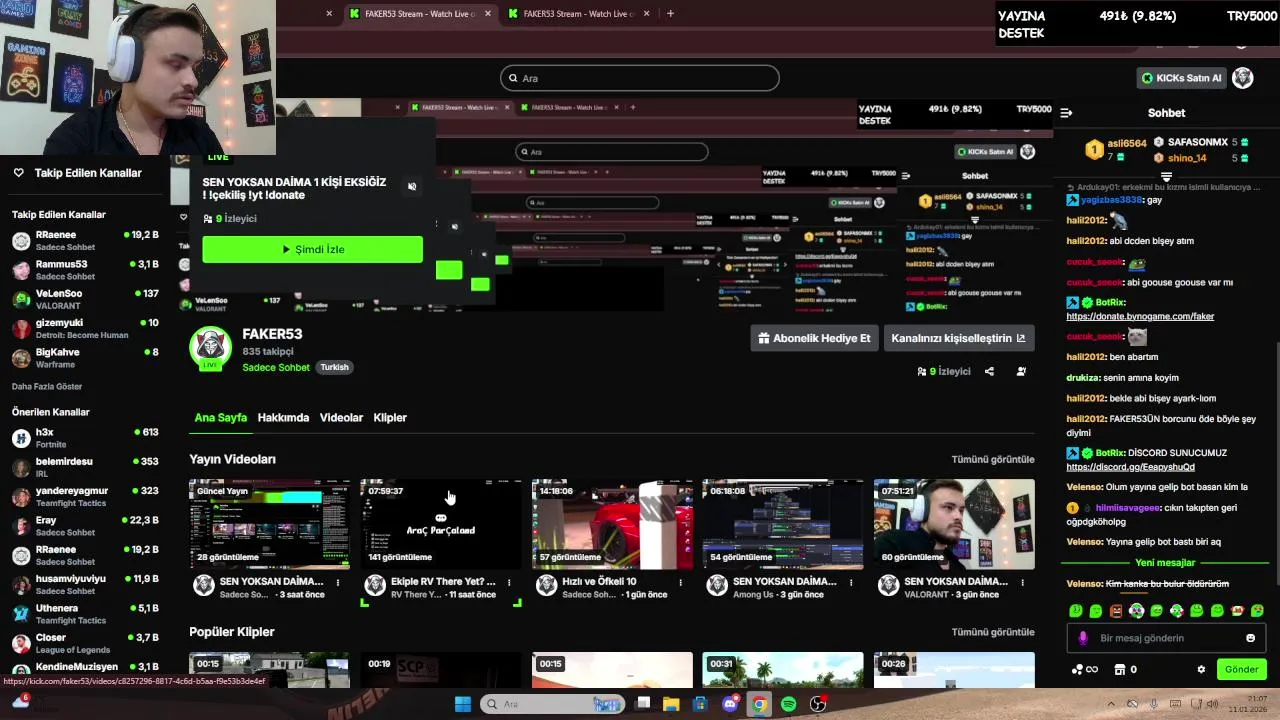Click the share icon beside viewer count
This screenshot has width=1280, height=720.
pos(989,371)
